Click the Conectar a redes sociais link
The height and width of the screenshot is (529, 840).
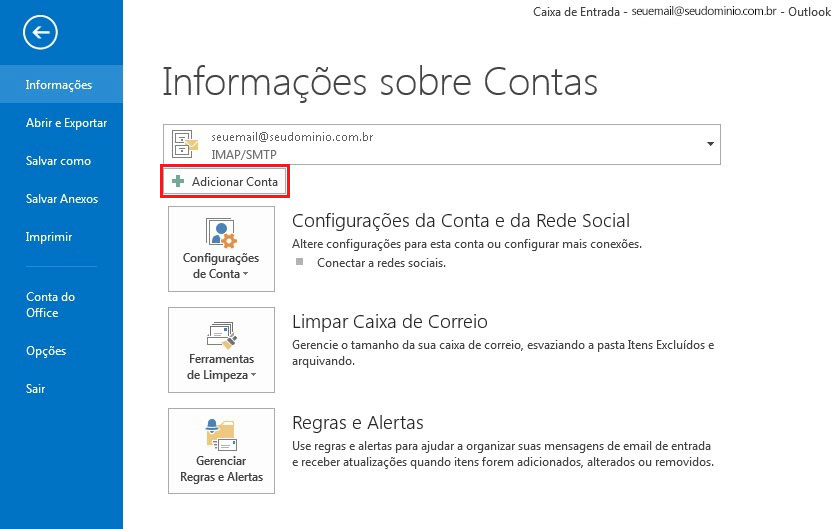381,263
